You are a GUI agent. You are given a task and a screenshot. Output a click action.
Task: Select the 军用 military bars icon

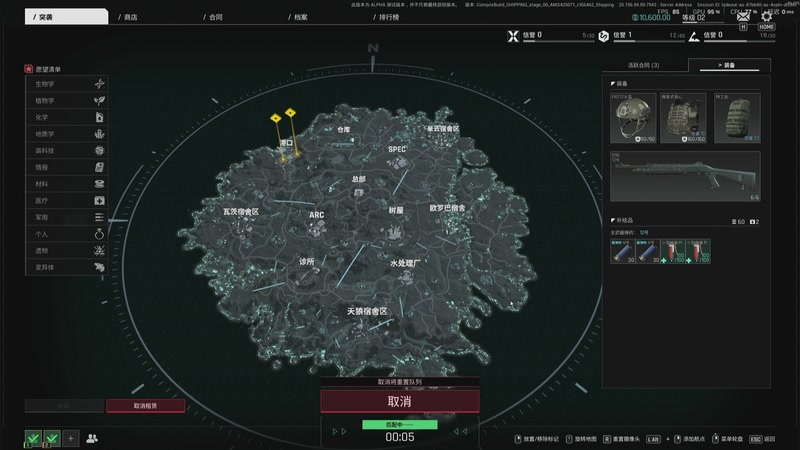pyautogui.click(x=99, y=217)
